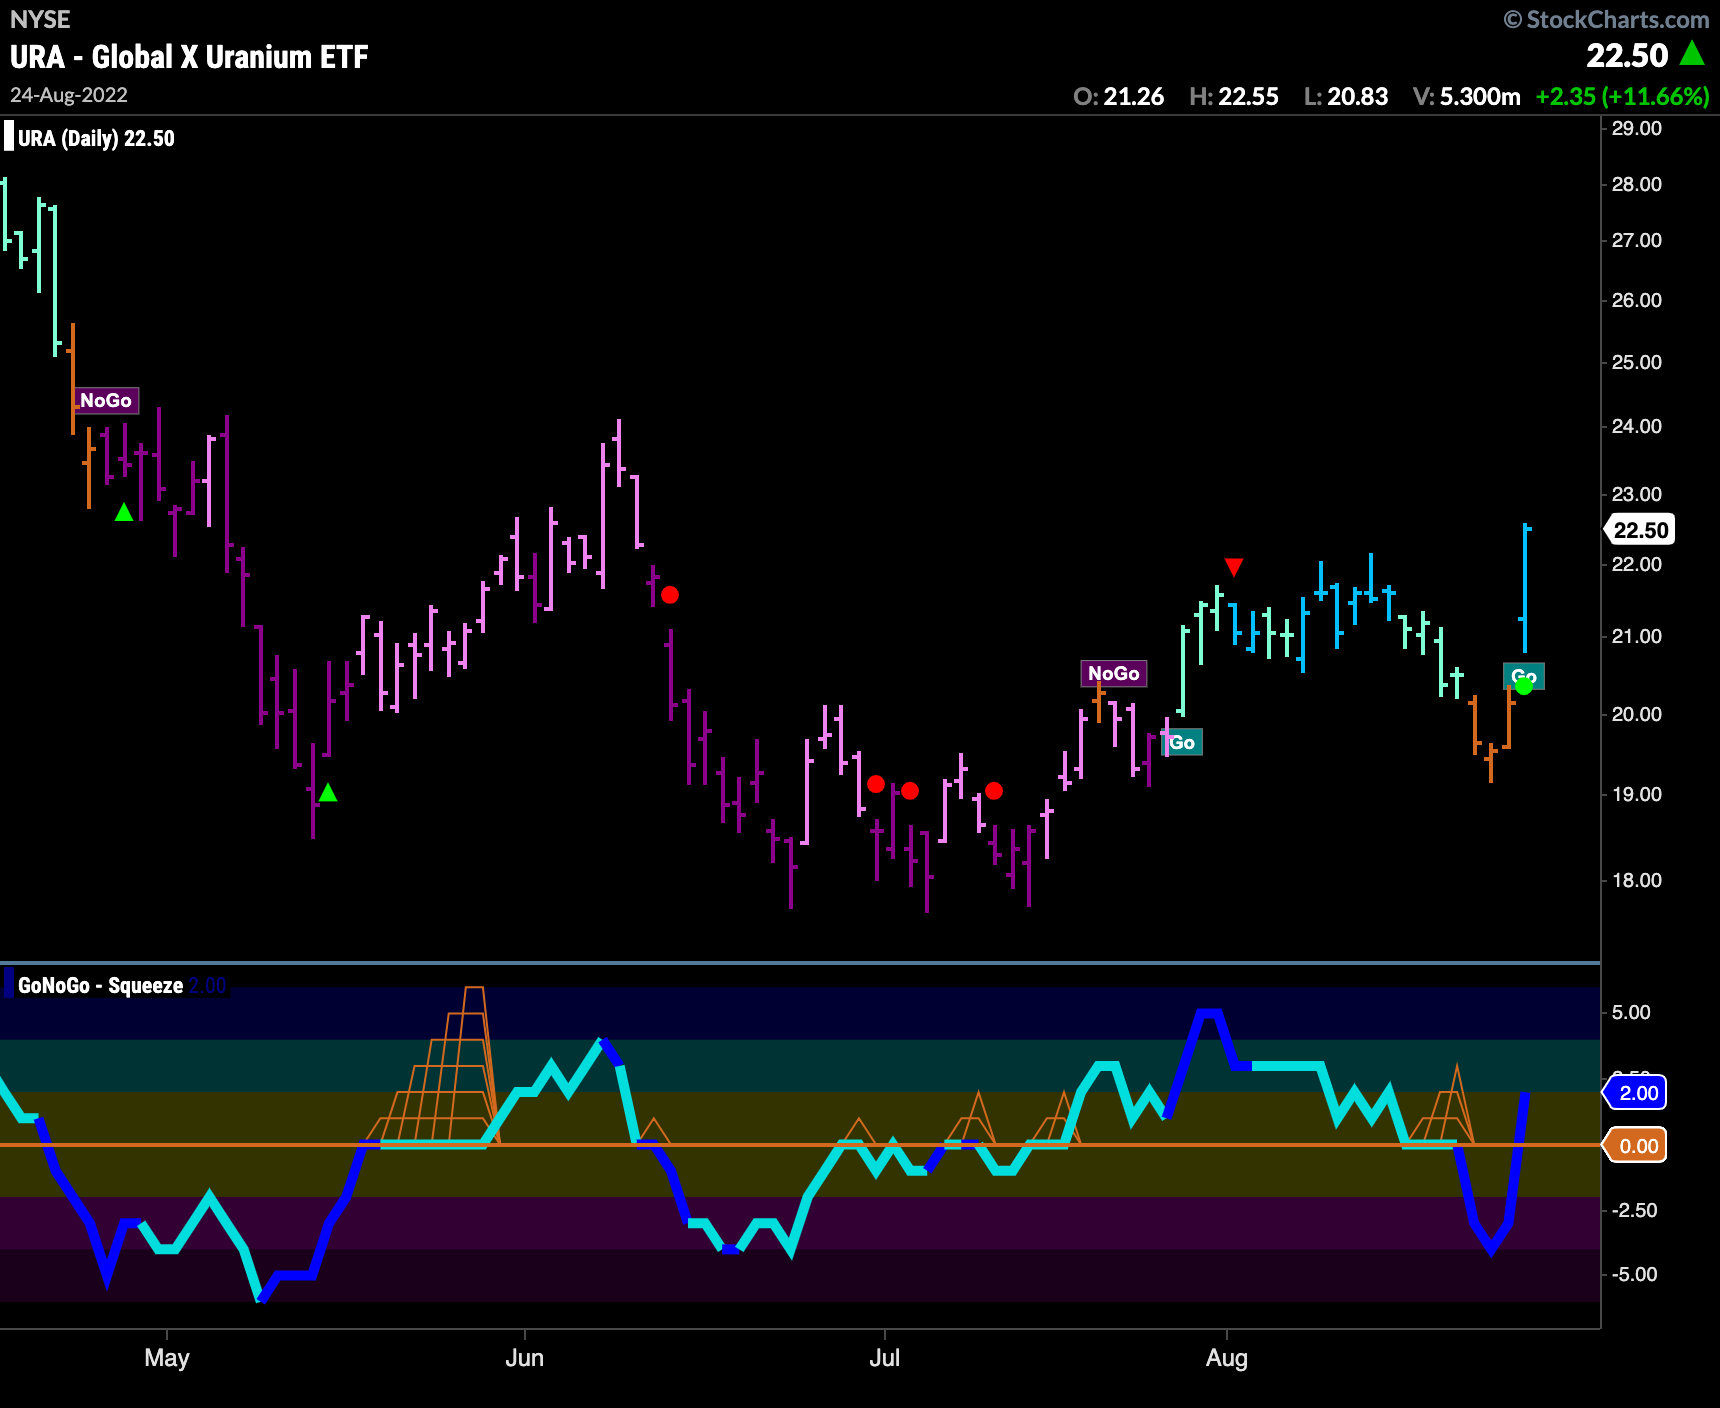This screenshot has width=1720, height=1408.
Task: Click the Go label near the latest bar
Action: click(x=1524, y=676)
